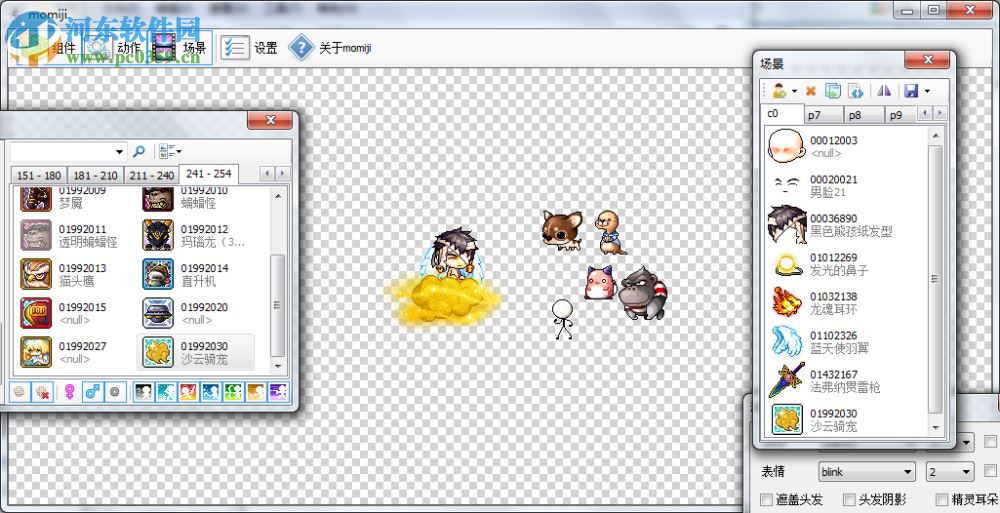
Task: Click the import code page icon in 场景 toolbar
Action: (x=856, y=91)
